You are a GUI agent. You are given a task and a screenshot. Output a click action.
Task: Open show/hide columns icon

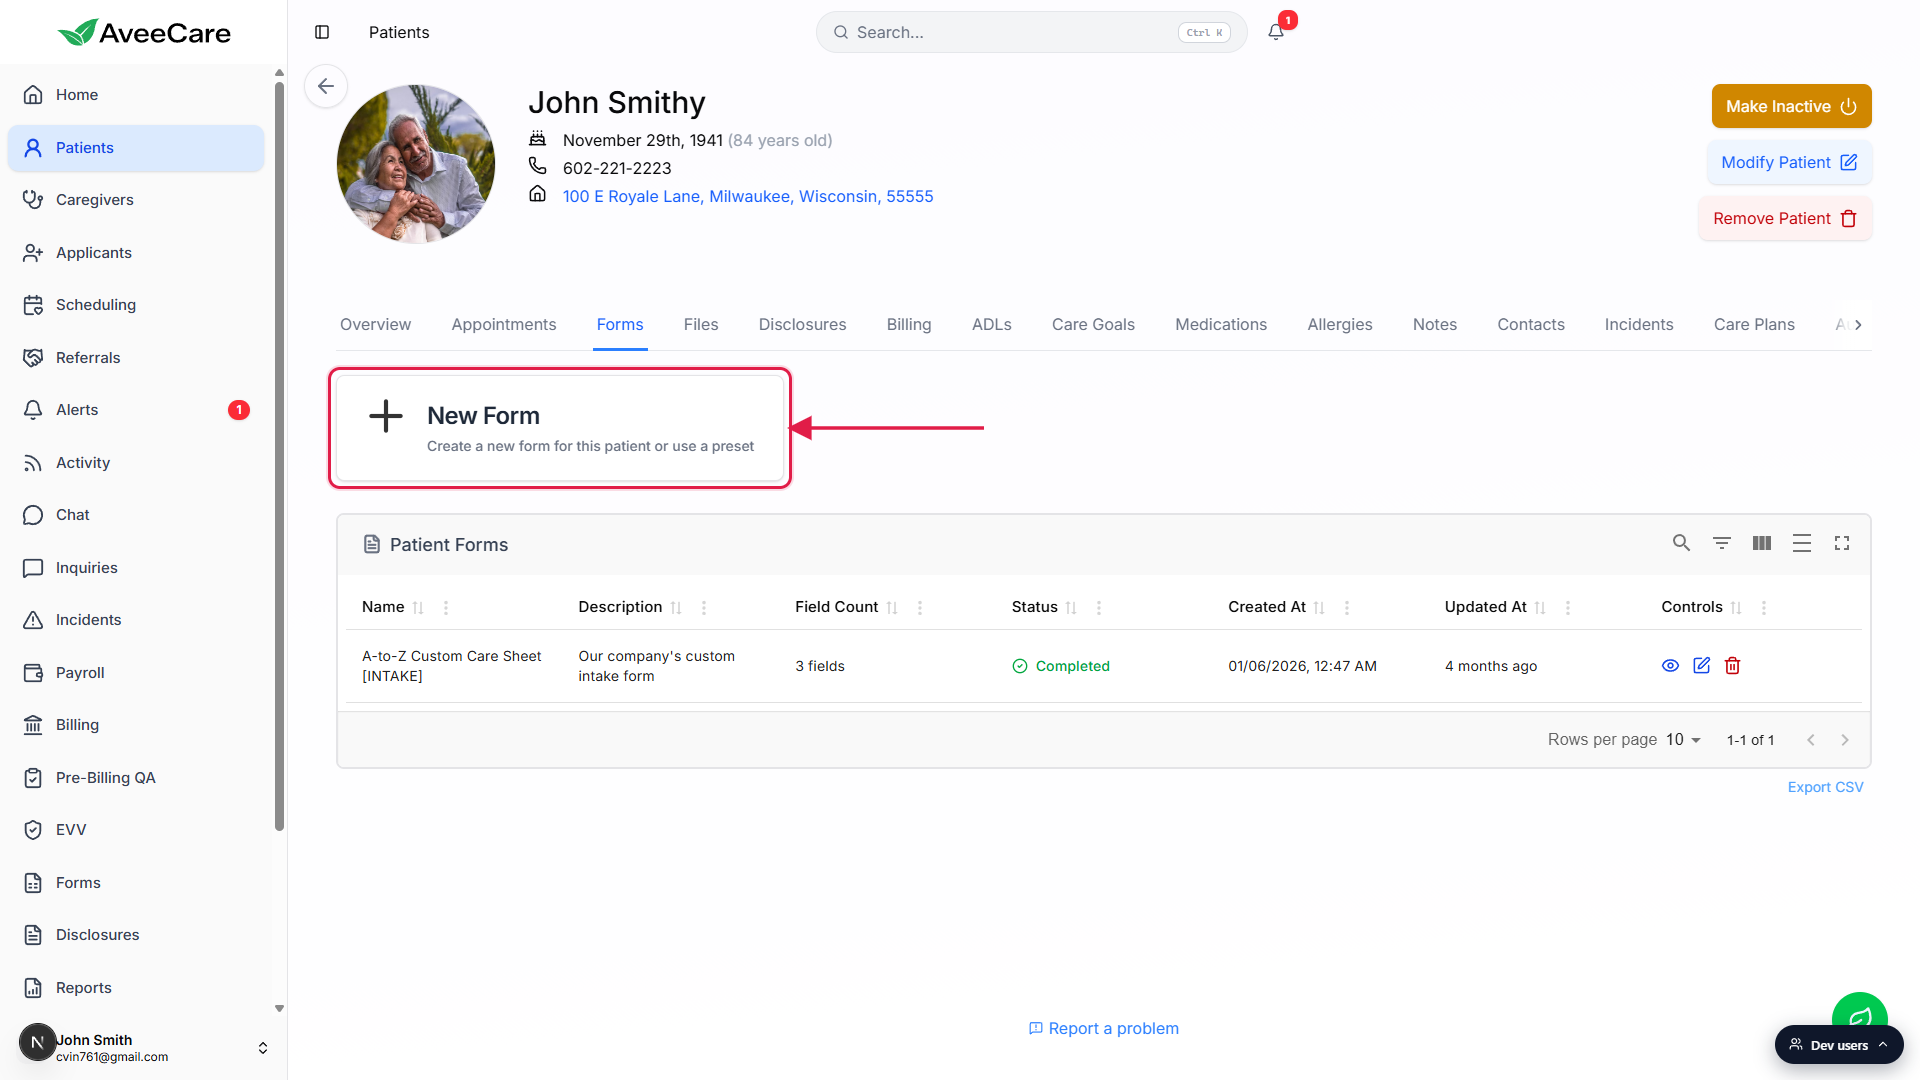tap(1761, 543)
